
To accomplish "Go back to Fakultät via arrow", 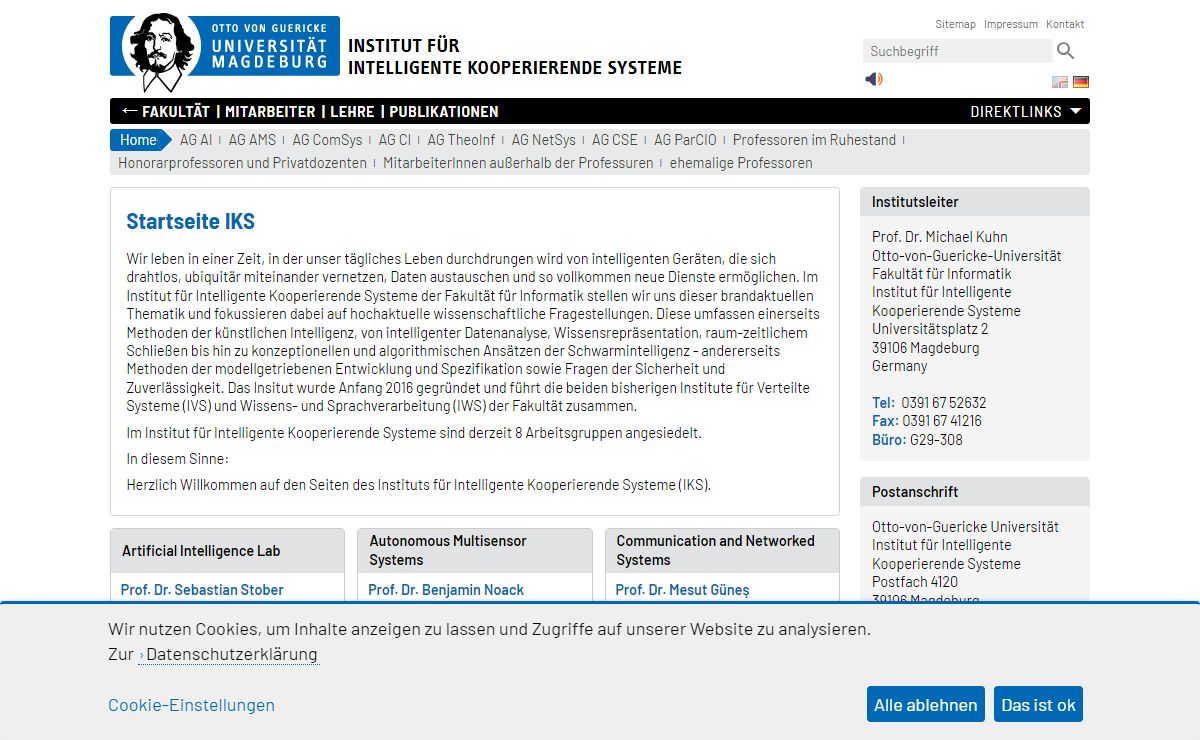I will pyautogui.click(x=166, y=111).
